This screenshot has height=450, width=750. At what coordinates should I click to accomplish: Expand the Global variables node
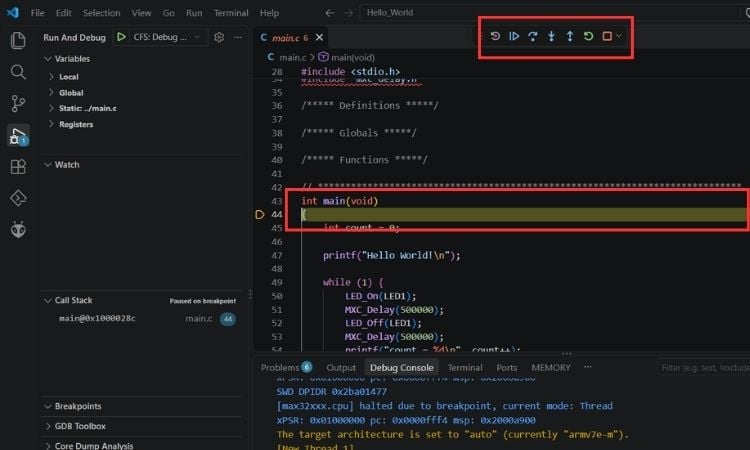51,93
